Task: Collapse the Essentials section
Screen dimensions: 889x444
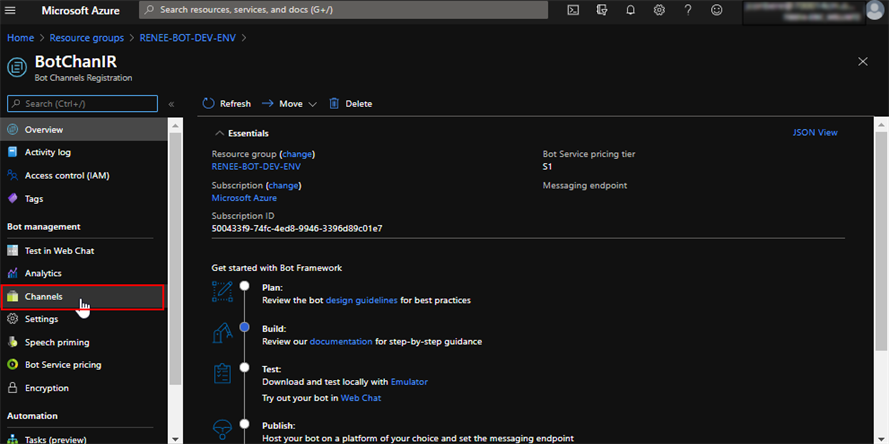Action: click(x=219, y=133)
